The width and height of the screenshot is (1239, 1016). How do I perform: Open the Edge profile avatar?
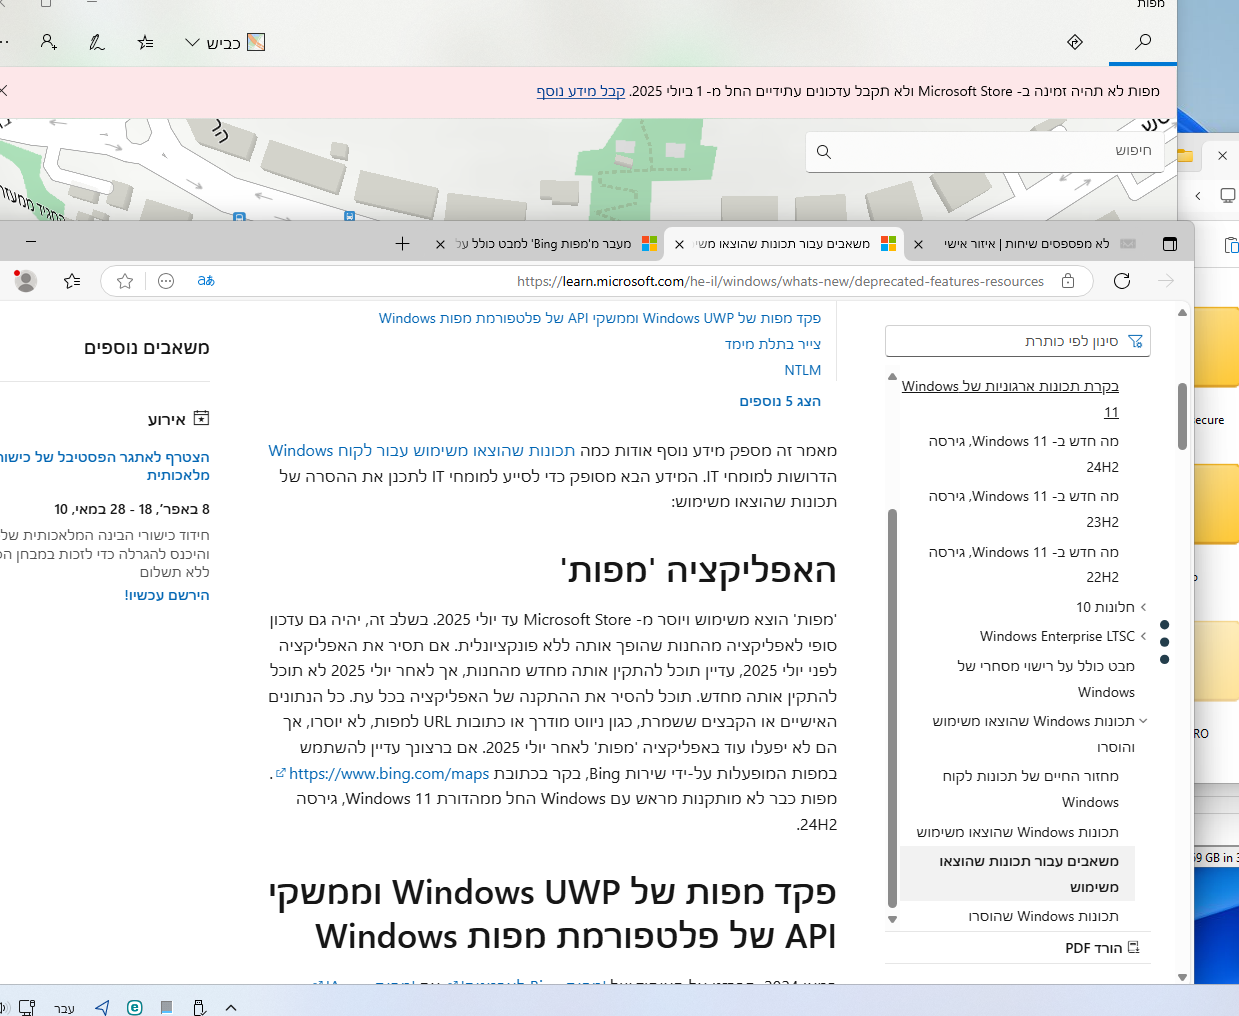(25, 281)
